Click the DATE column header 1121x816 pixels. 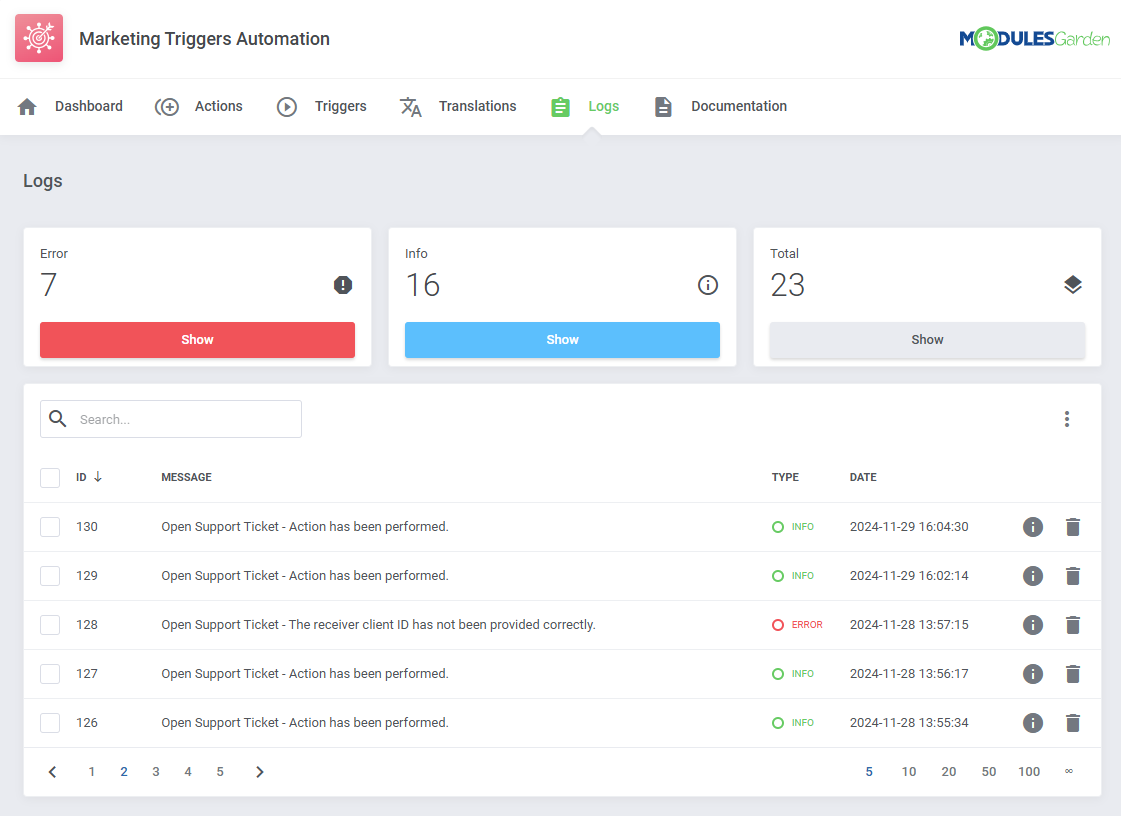pyautogui.click(x=863, y=477)
